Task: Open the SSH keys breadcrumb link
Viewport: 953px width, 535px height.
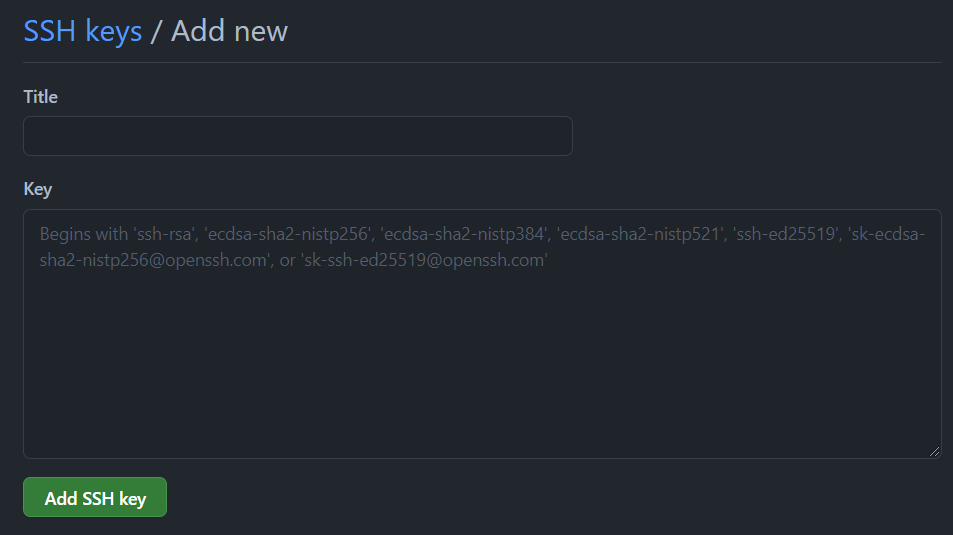Action: (x=83, y=31)
